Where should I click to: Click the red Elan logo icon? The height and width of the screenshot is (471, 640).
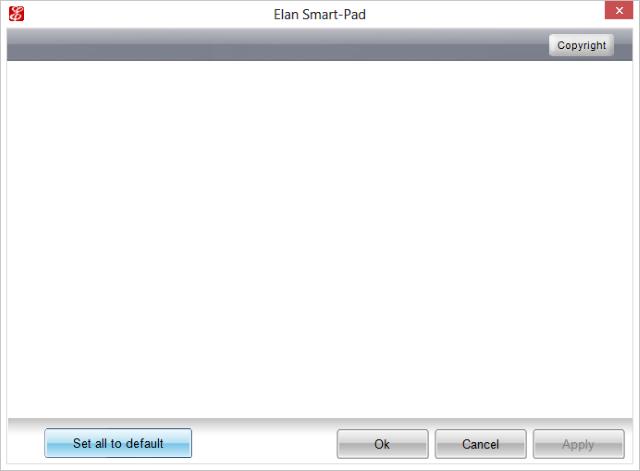click(x=16, y=13)
